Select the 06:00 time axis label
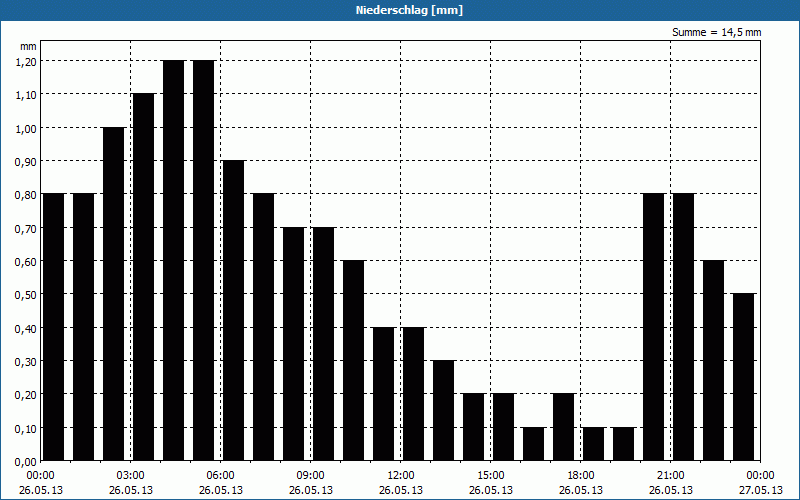 [220, 476]
